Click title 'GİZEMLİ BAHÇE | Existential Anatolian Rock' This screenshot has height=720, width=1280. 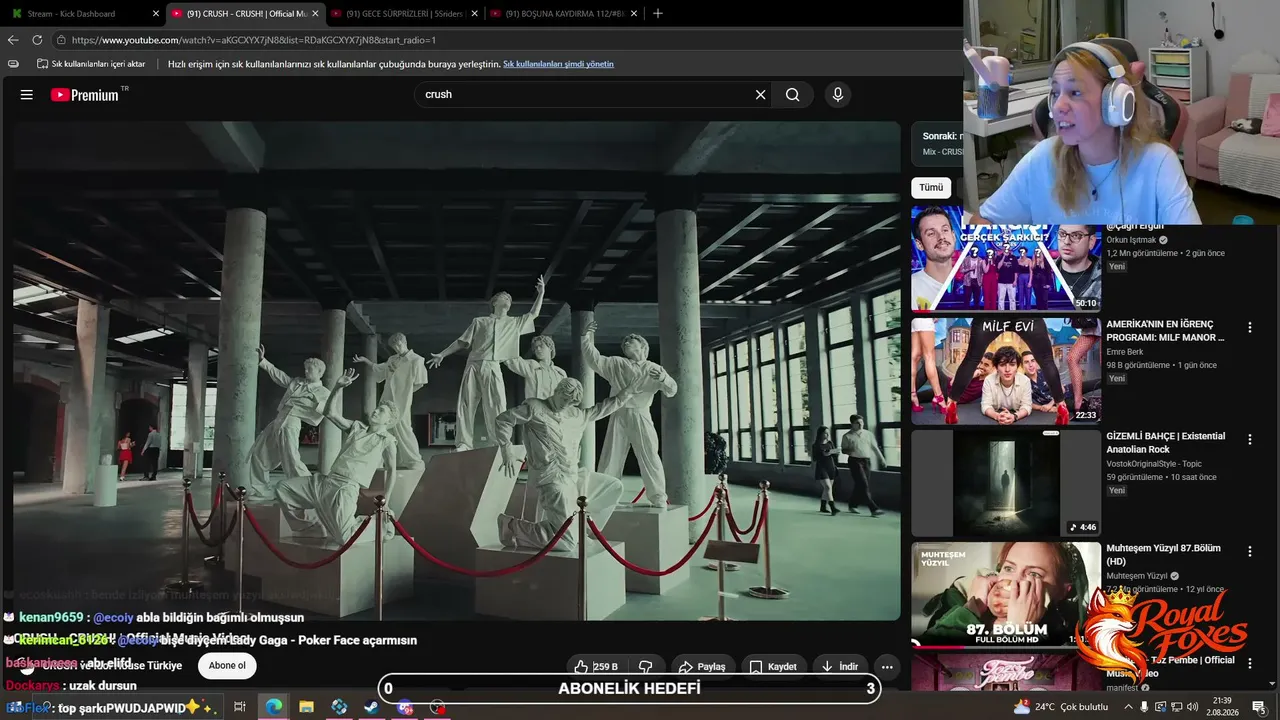coord(1166,443)
